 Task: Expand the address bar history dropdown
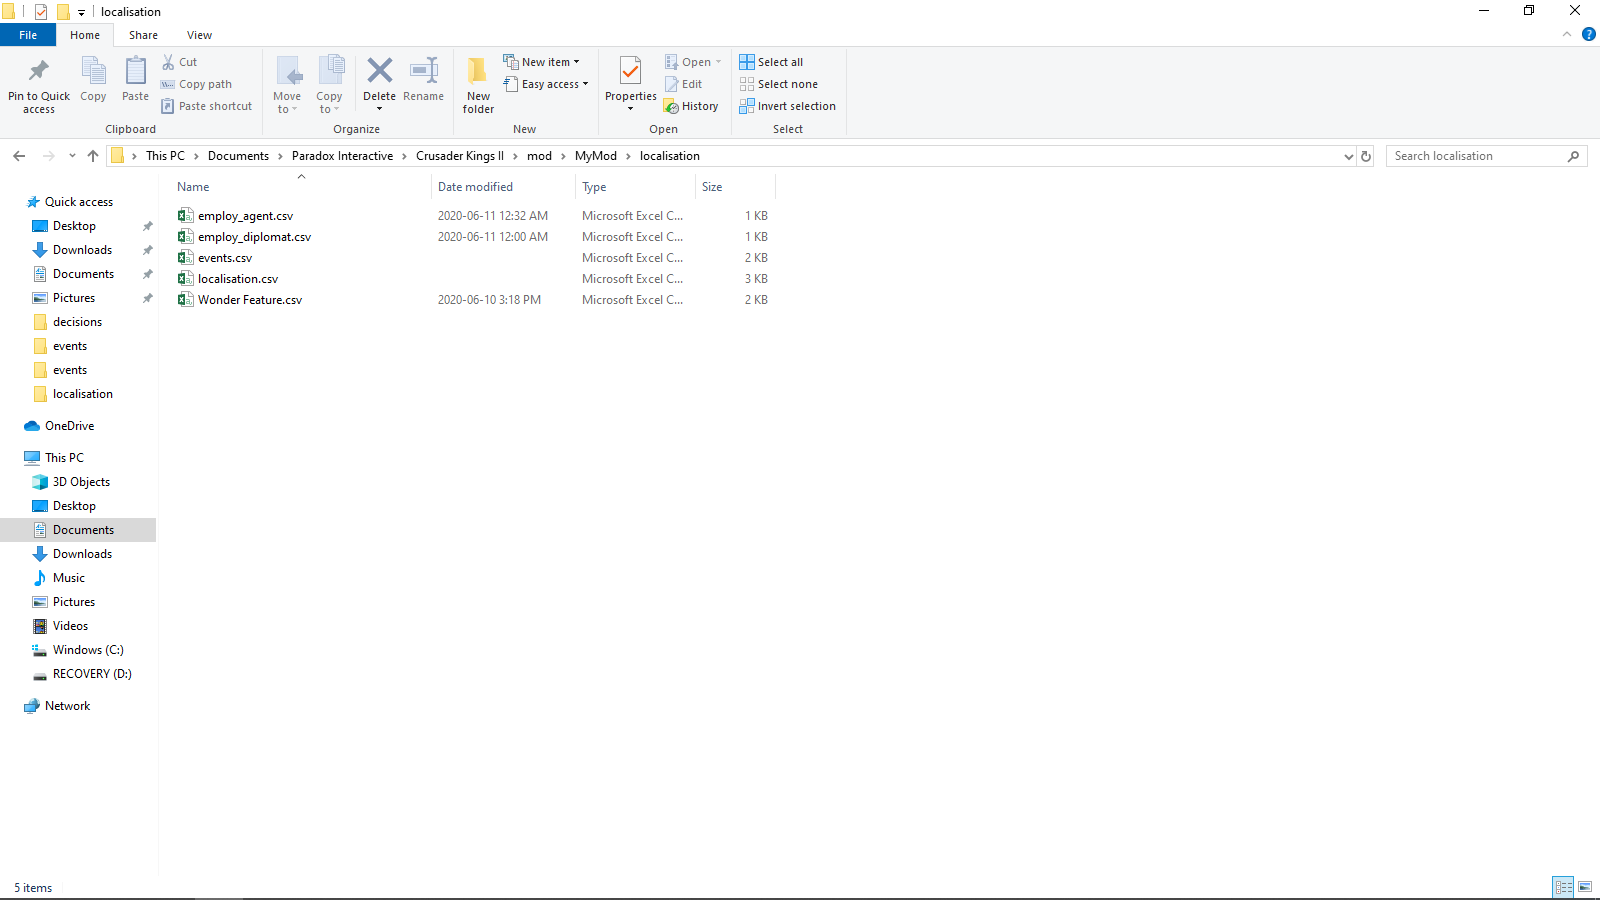tap(1348, 156)
